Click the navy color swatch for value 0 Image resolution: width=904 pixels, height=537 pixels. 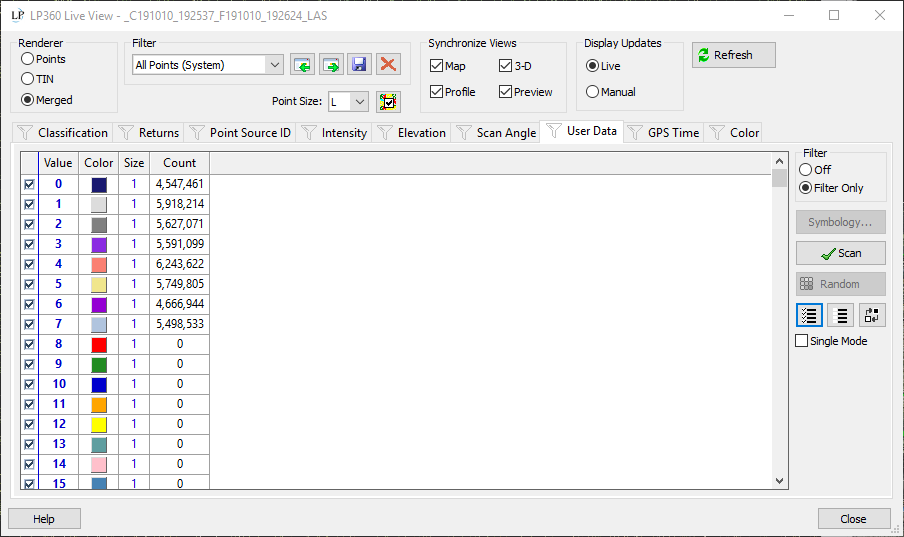click(99, 185)
